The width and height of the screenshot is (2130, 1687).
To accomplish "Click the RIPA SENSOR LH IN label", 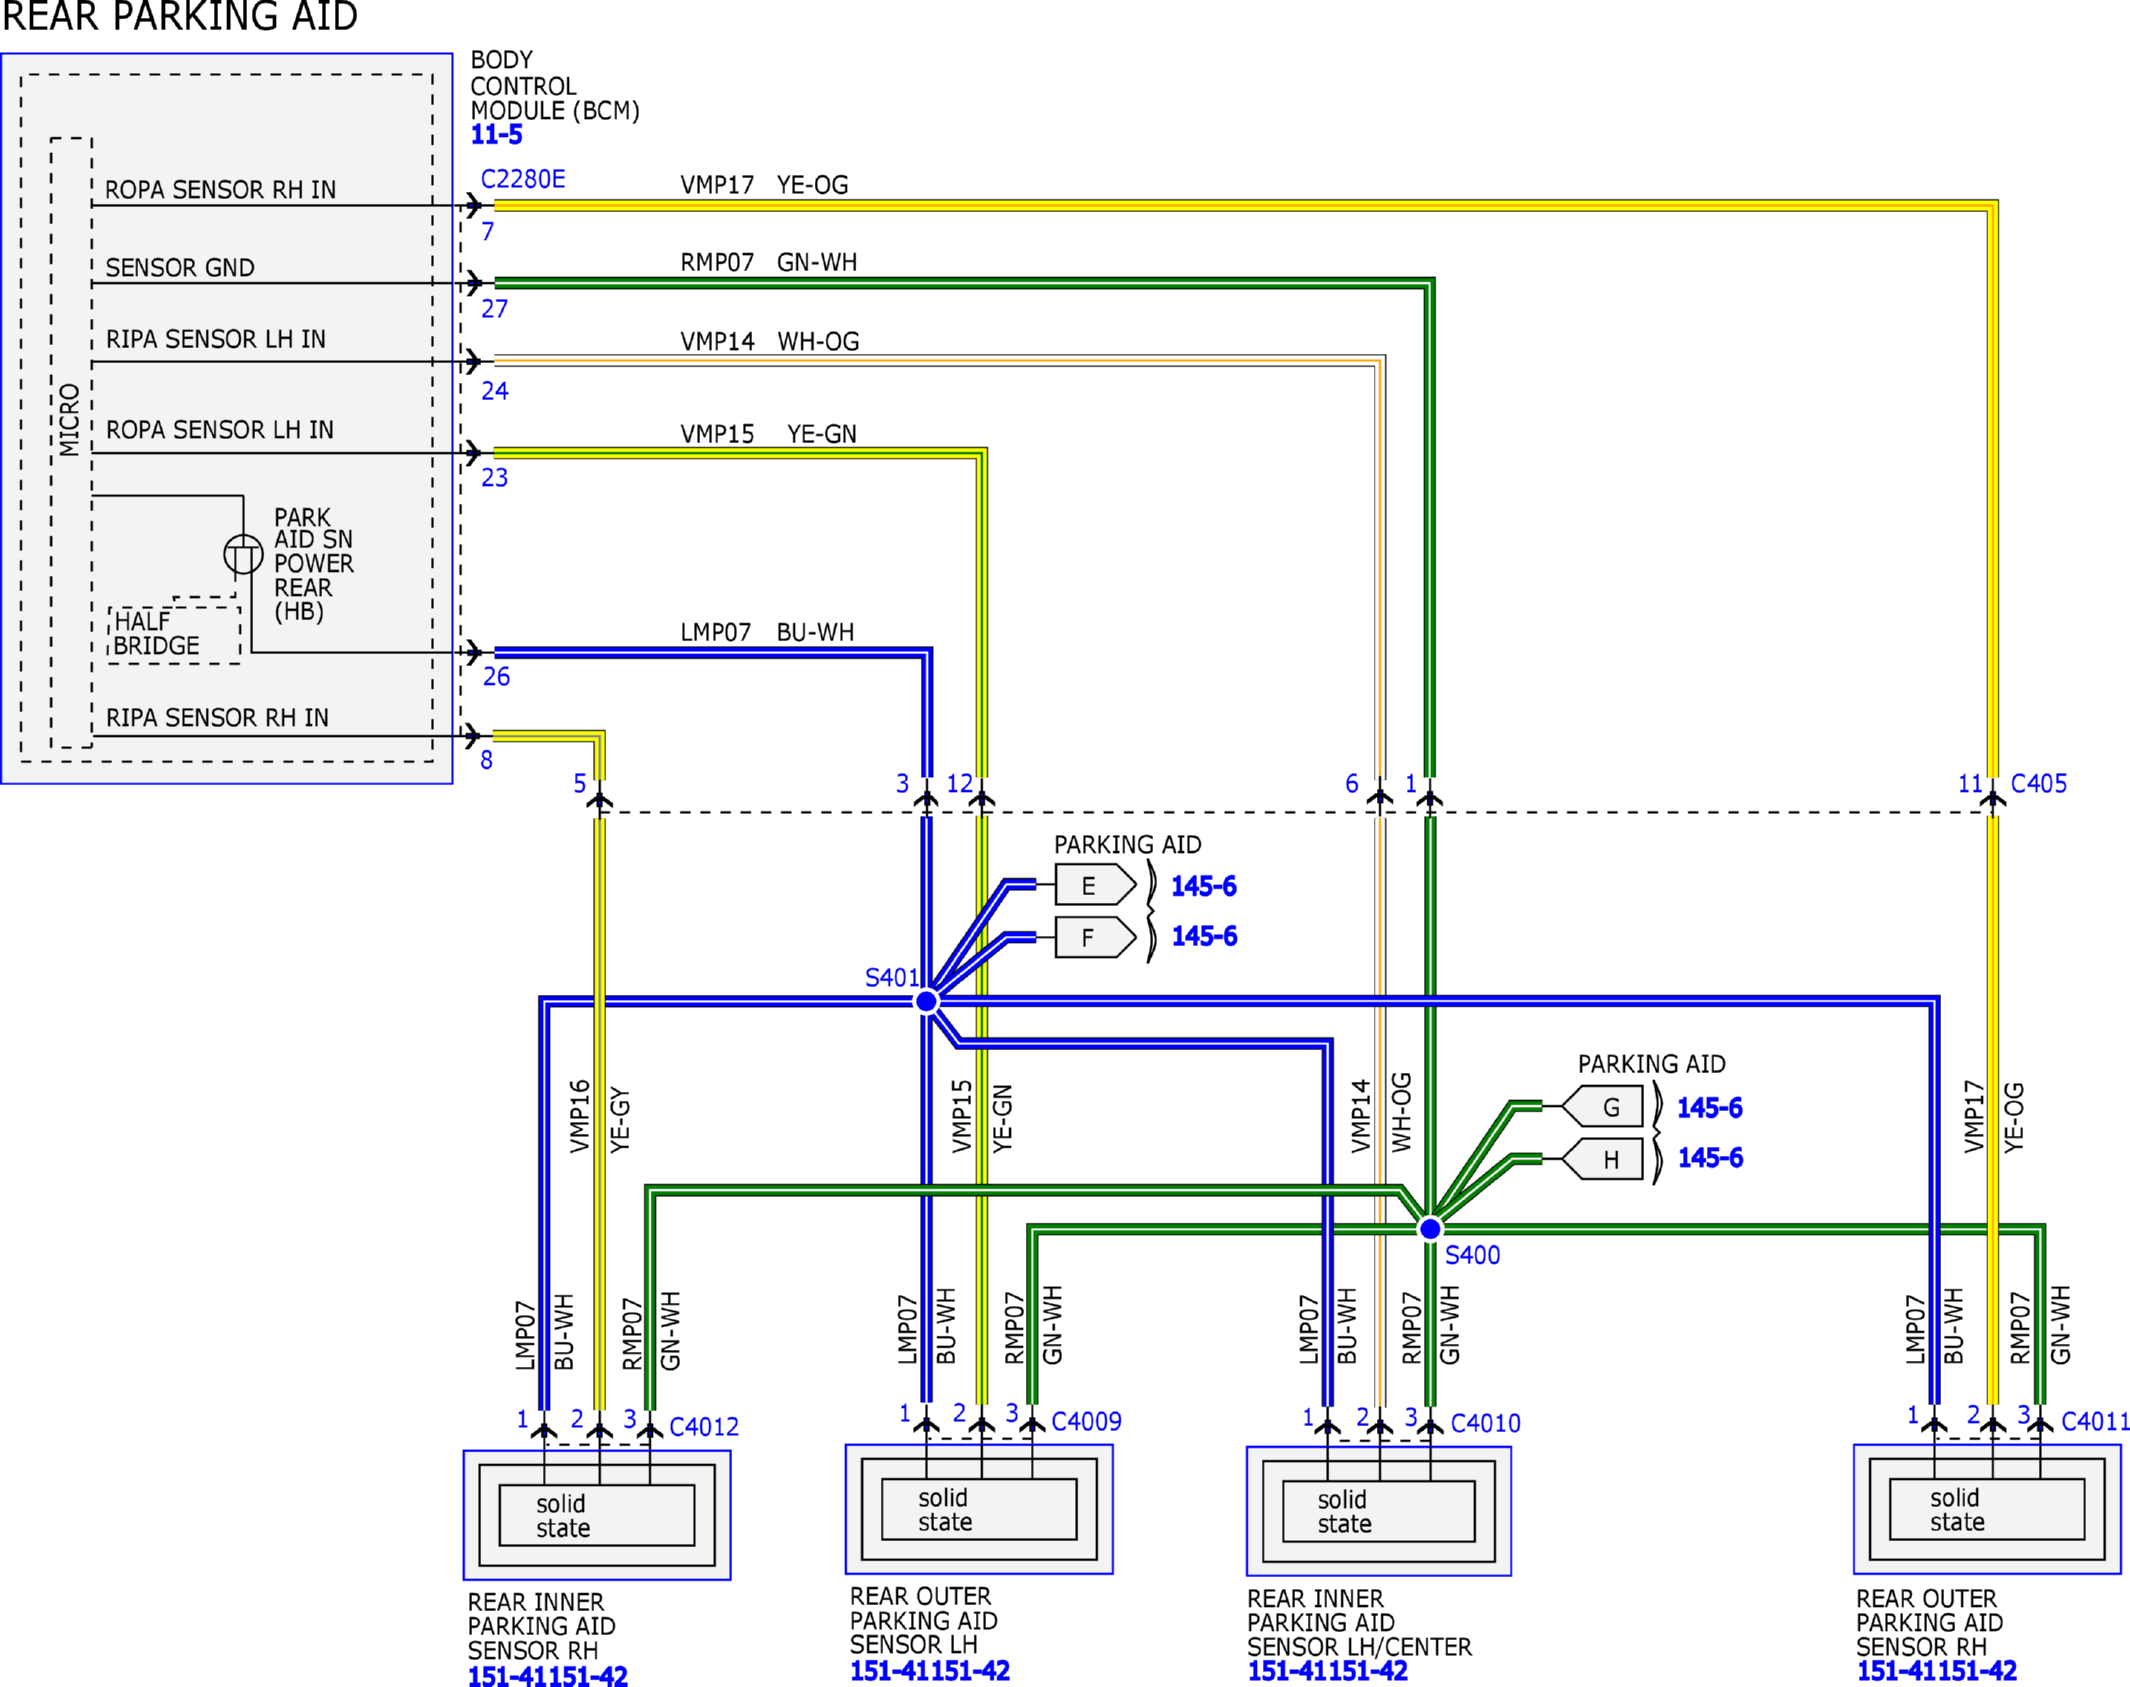I will coord(216,339).
